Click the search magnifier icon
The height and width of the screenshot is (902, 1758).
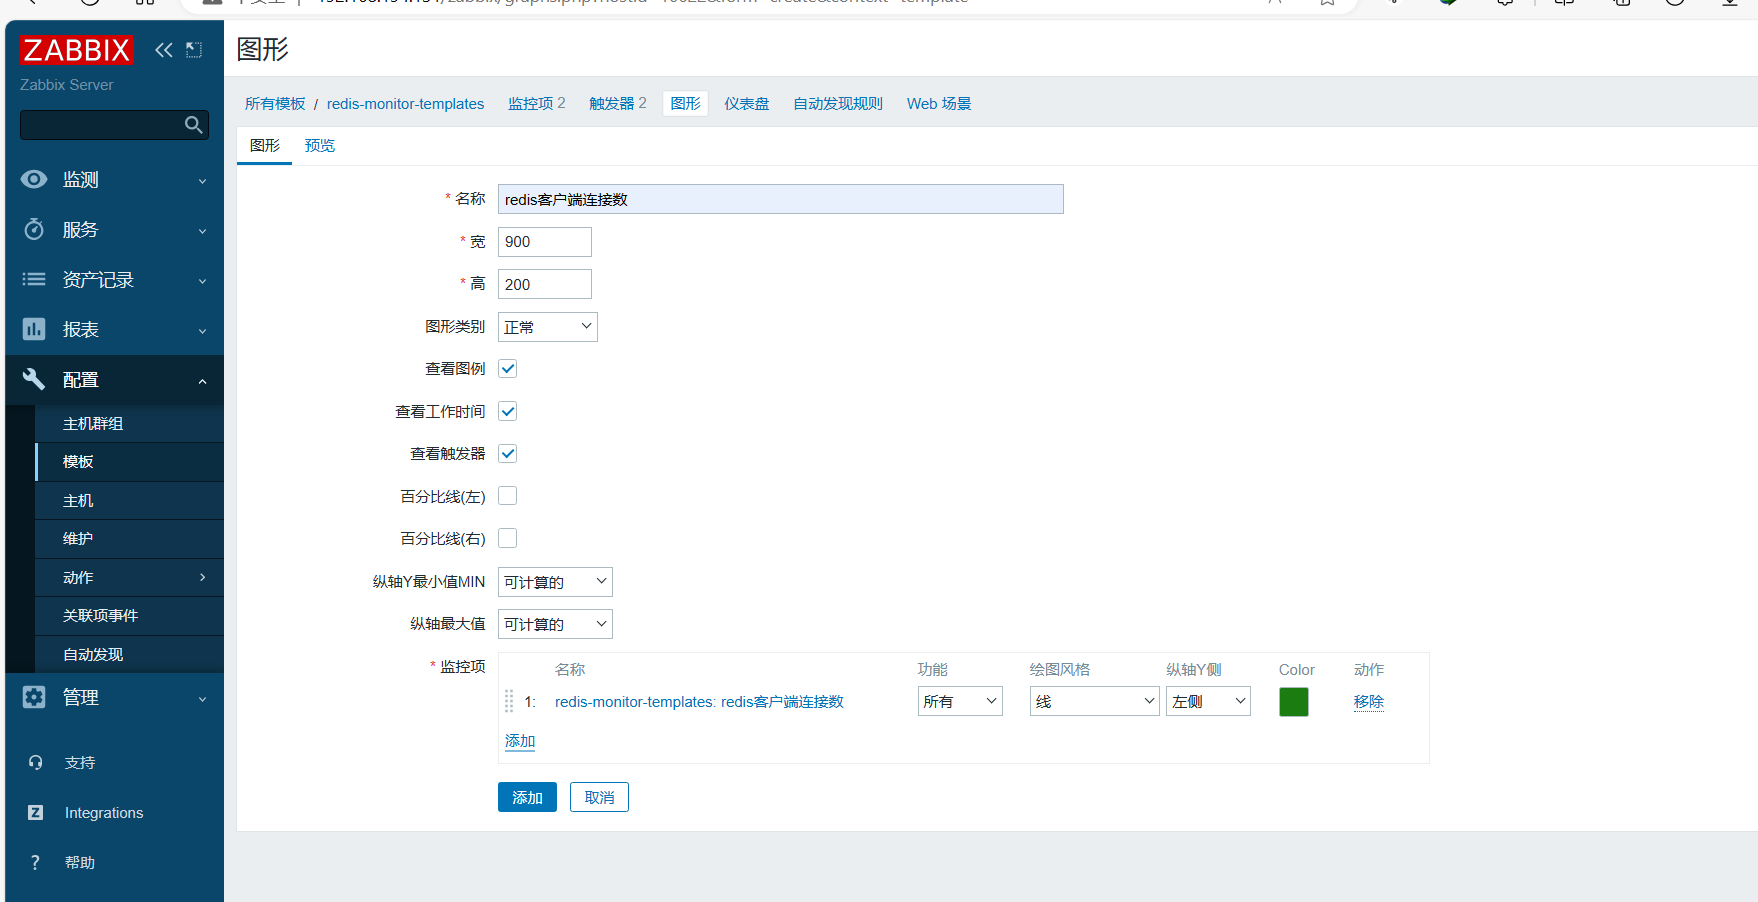click(194, 125)
